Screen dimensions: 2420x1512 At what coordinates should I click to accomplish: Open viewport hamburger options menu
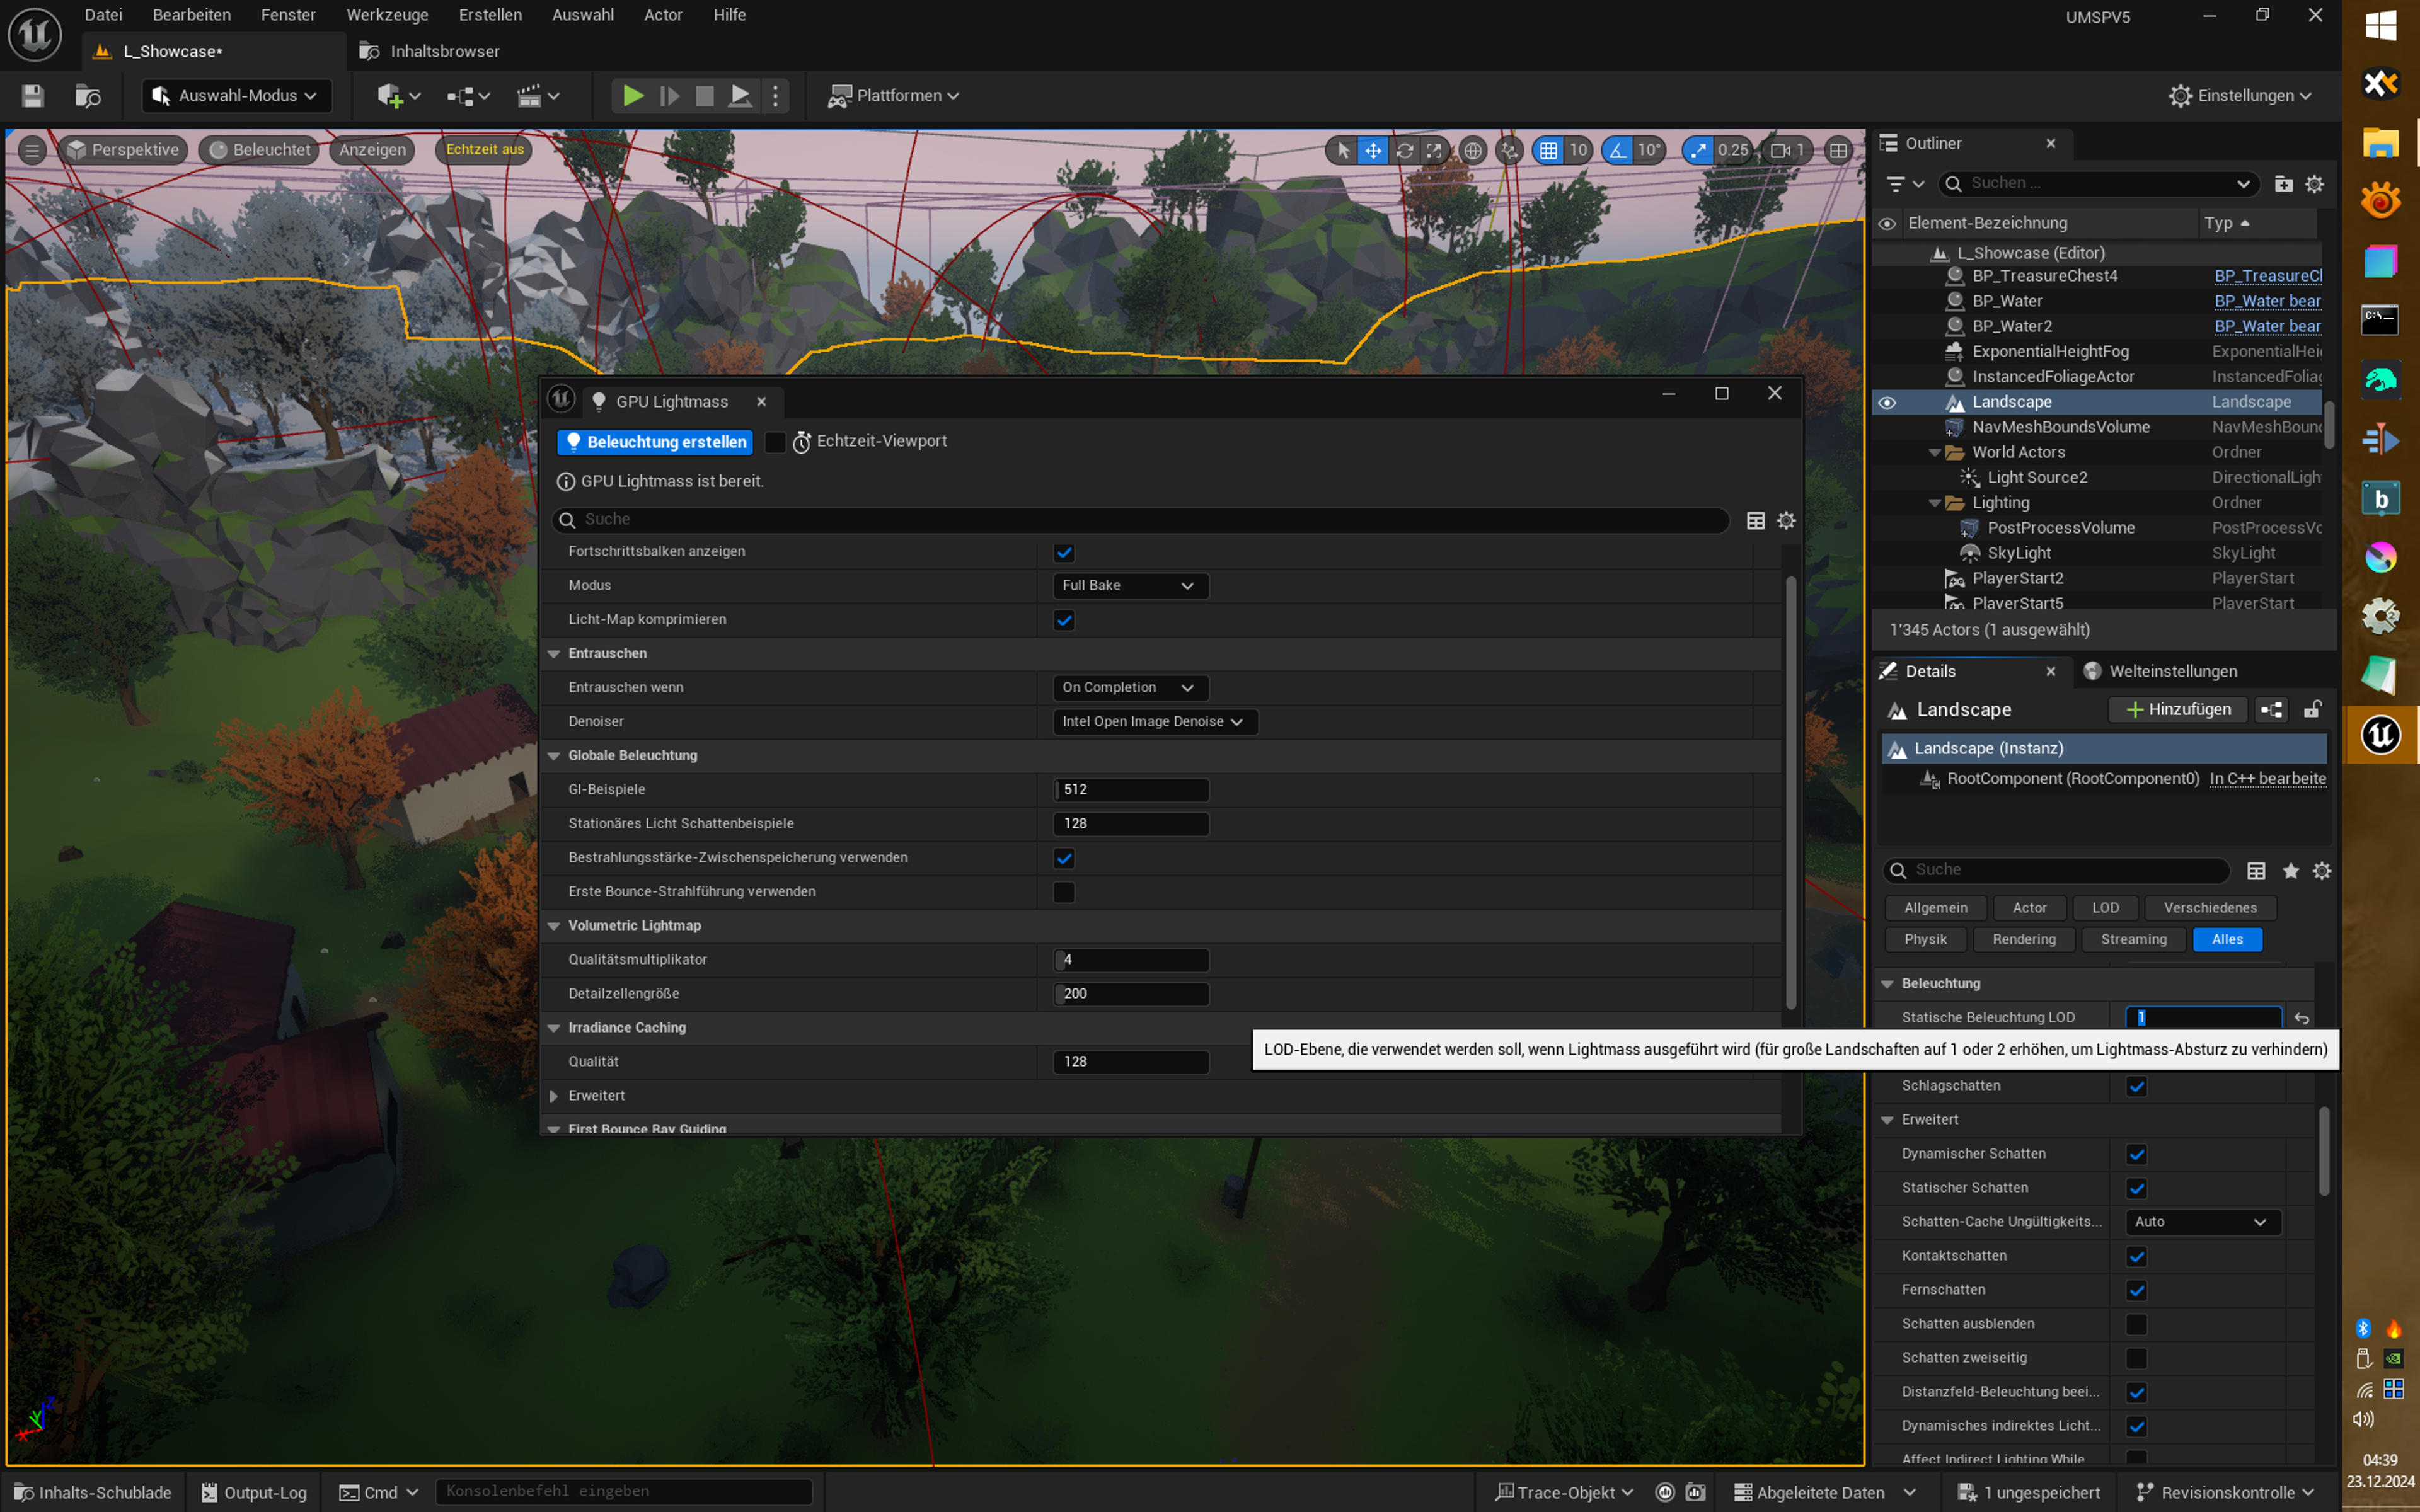(32, 150)
